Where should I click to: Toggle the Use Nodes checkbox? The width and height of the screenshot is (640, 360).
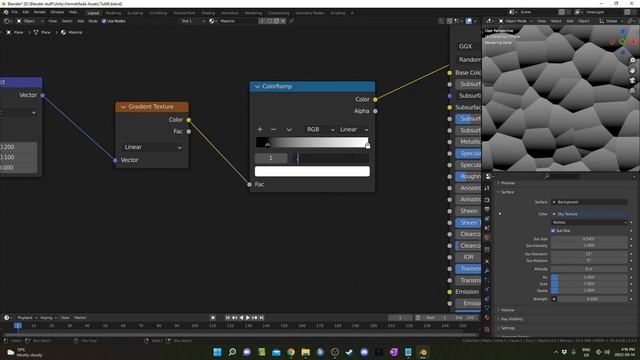[x=104, y=21]
